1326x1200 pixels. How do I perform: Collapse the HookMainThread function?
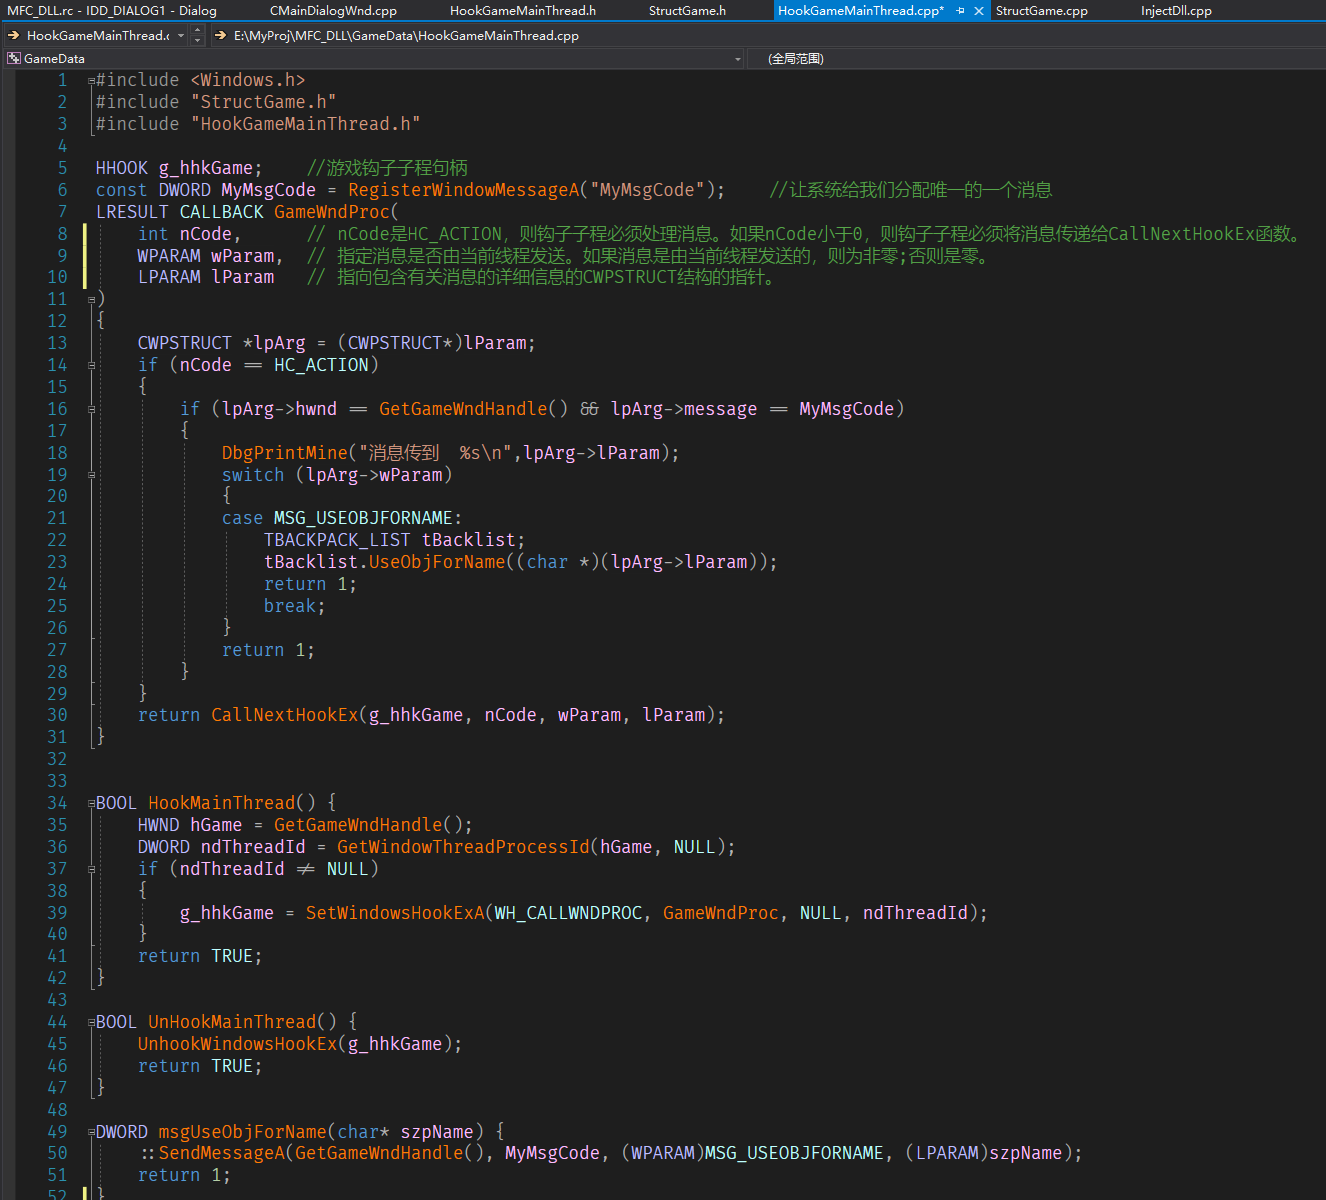[x=91, y=804]
